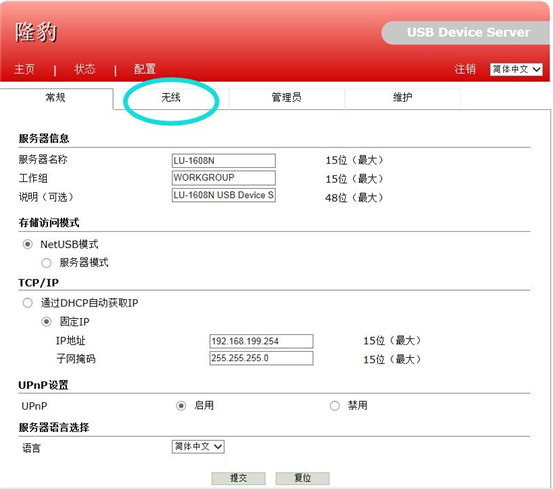Expand the header 简体中文 language dropdown

(x=516, y=69)
